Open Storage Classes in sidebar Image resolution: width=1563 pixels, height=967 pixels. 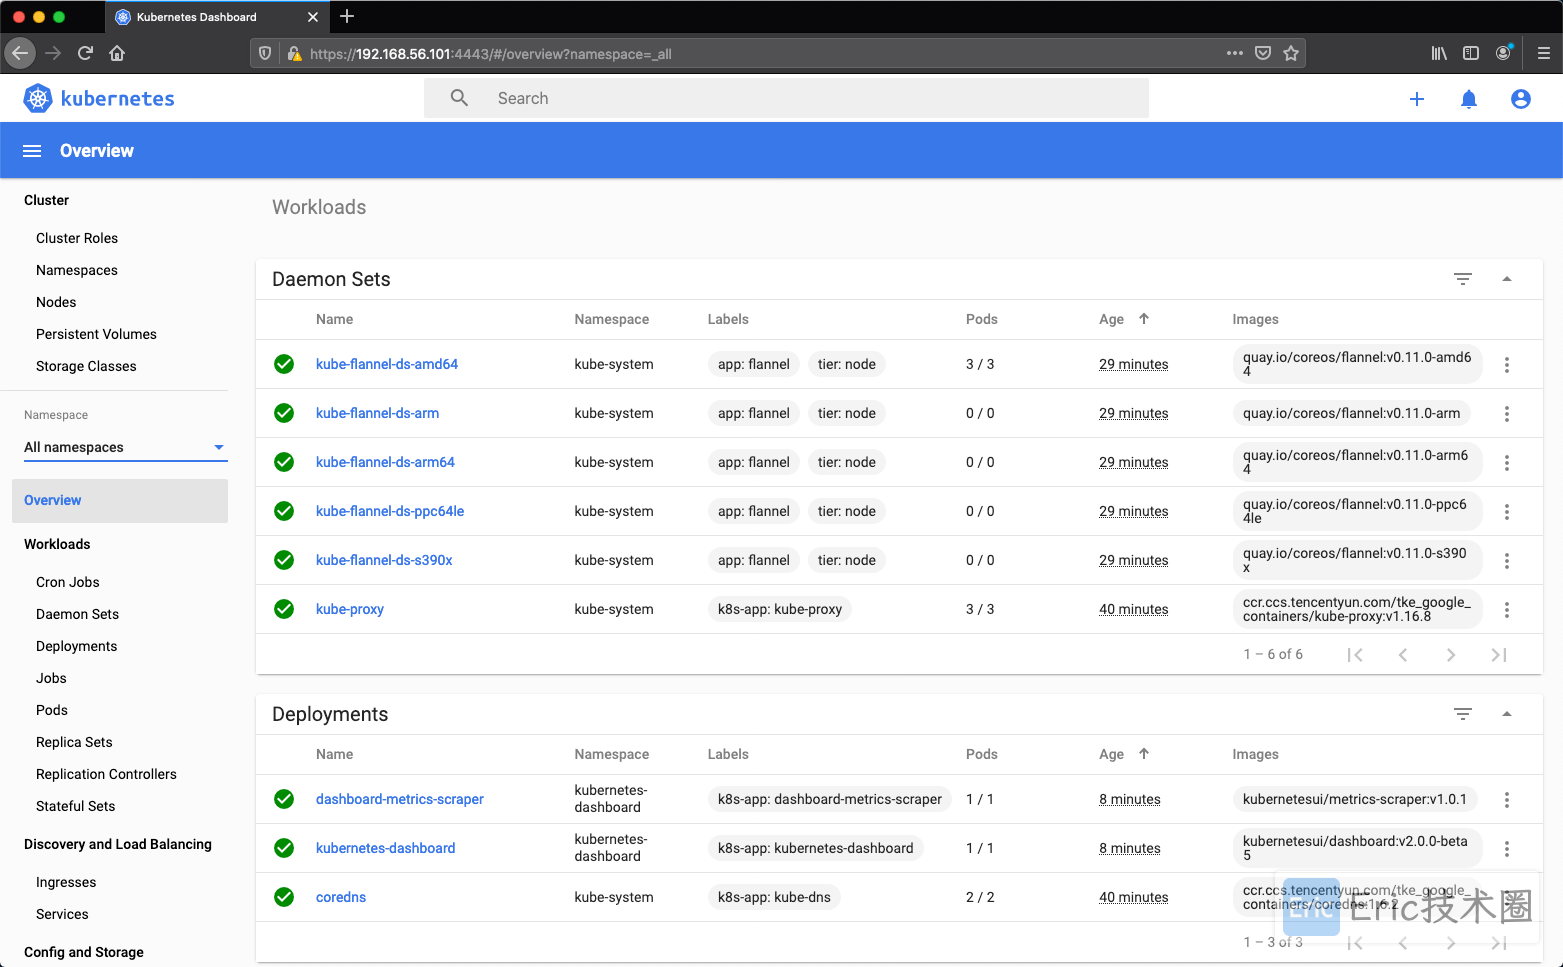click(86, 366)
